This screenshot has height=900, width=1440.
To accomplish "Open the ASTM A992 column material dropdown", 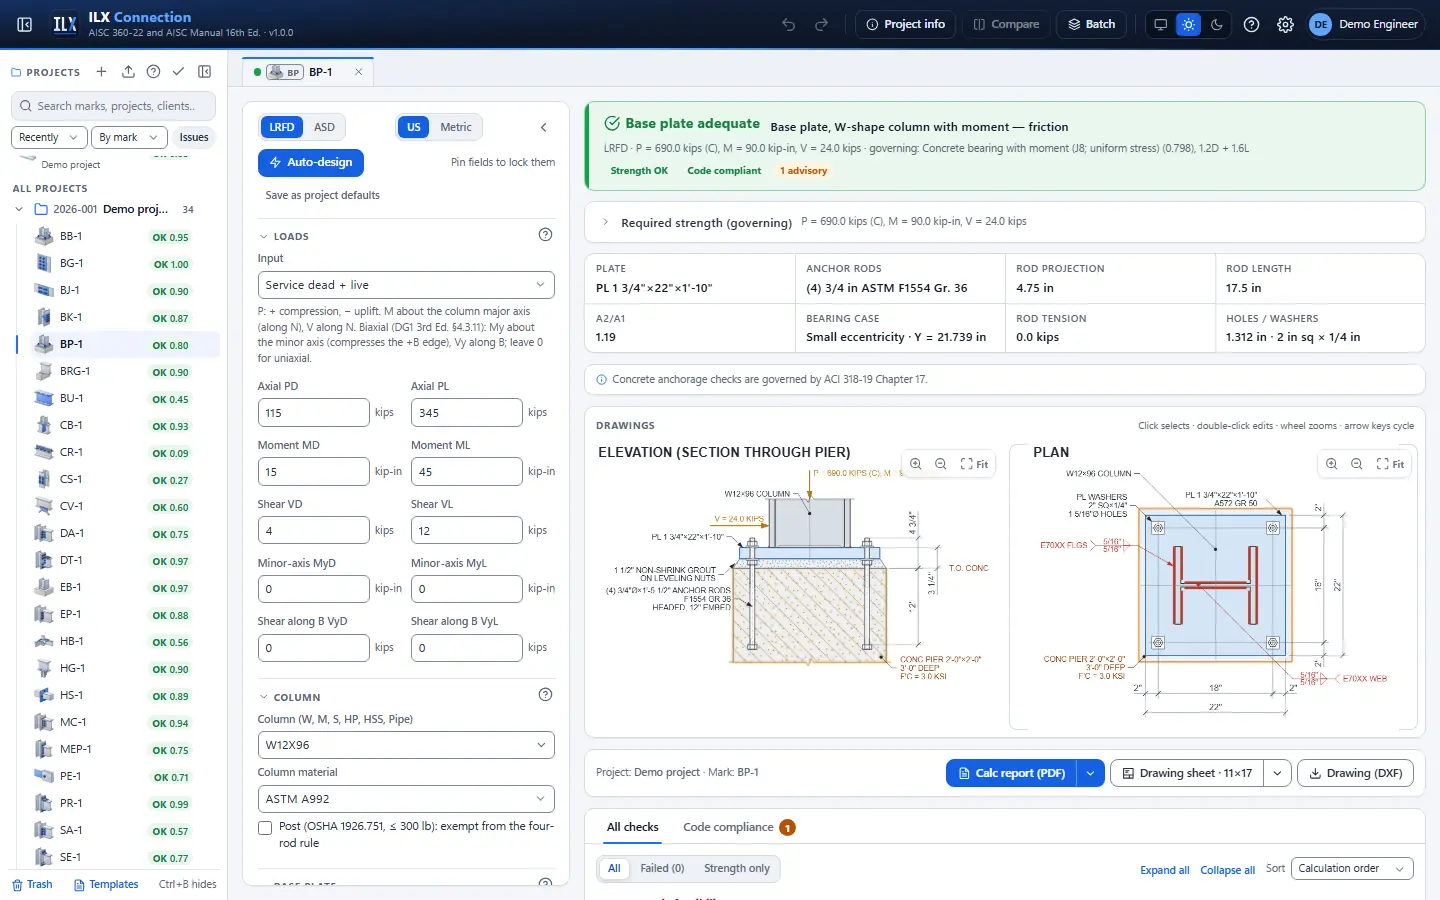I will pos(406,799).
